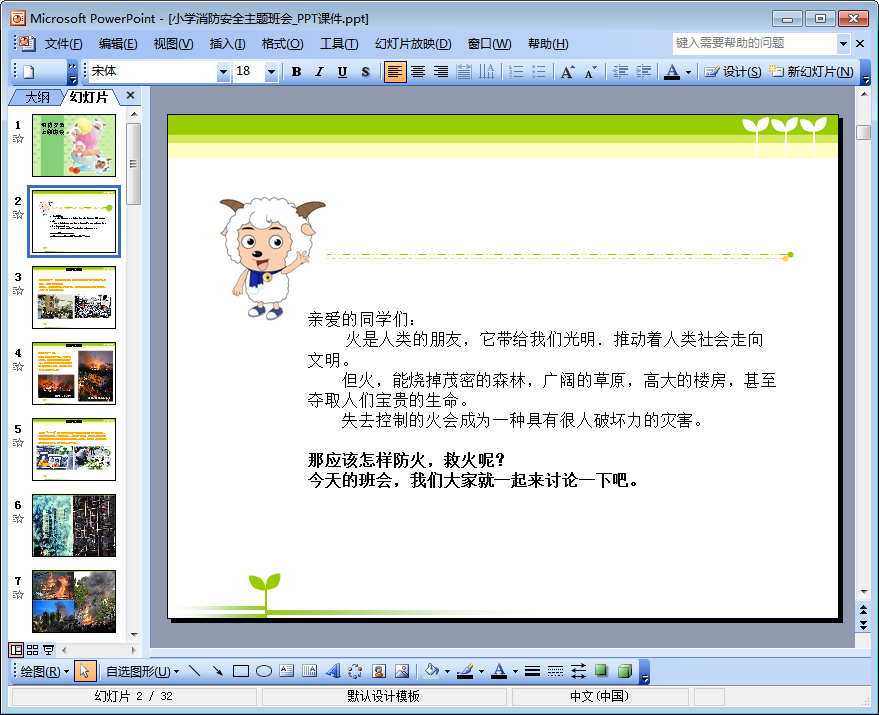The height and width of the screenshot is (715, 879).
Task: Select the Line drawing tool
Action: tap(195, 671)
